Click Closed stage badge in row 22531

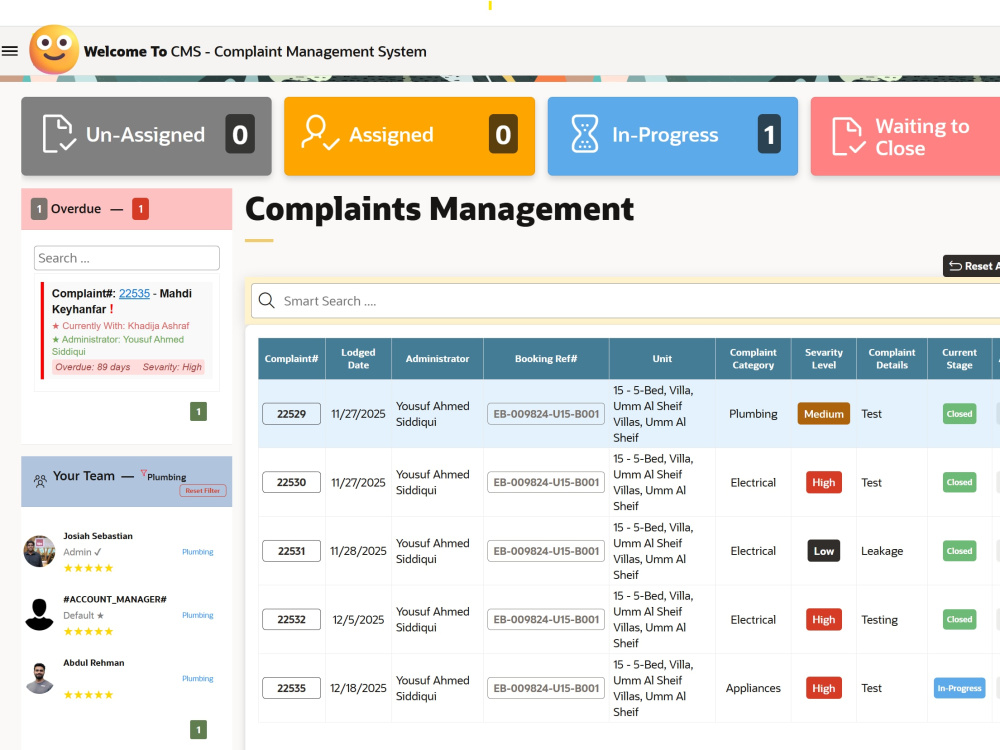pyautogui.click(x=959, y=551)
